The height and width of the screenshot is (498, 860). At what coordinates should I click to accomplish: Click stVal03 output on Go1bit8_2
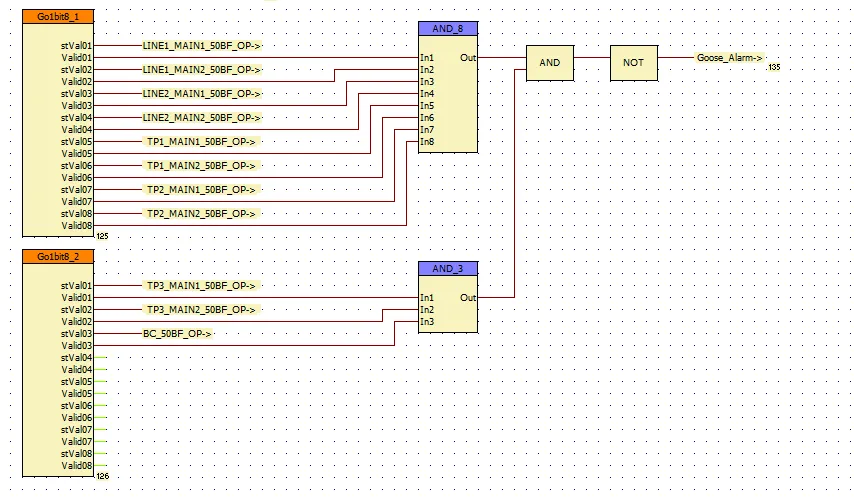tap(76, 334)
